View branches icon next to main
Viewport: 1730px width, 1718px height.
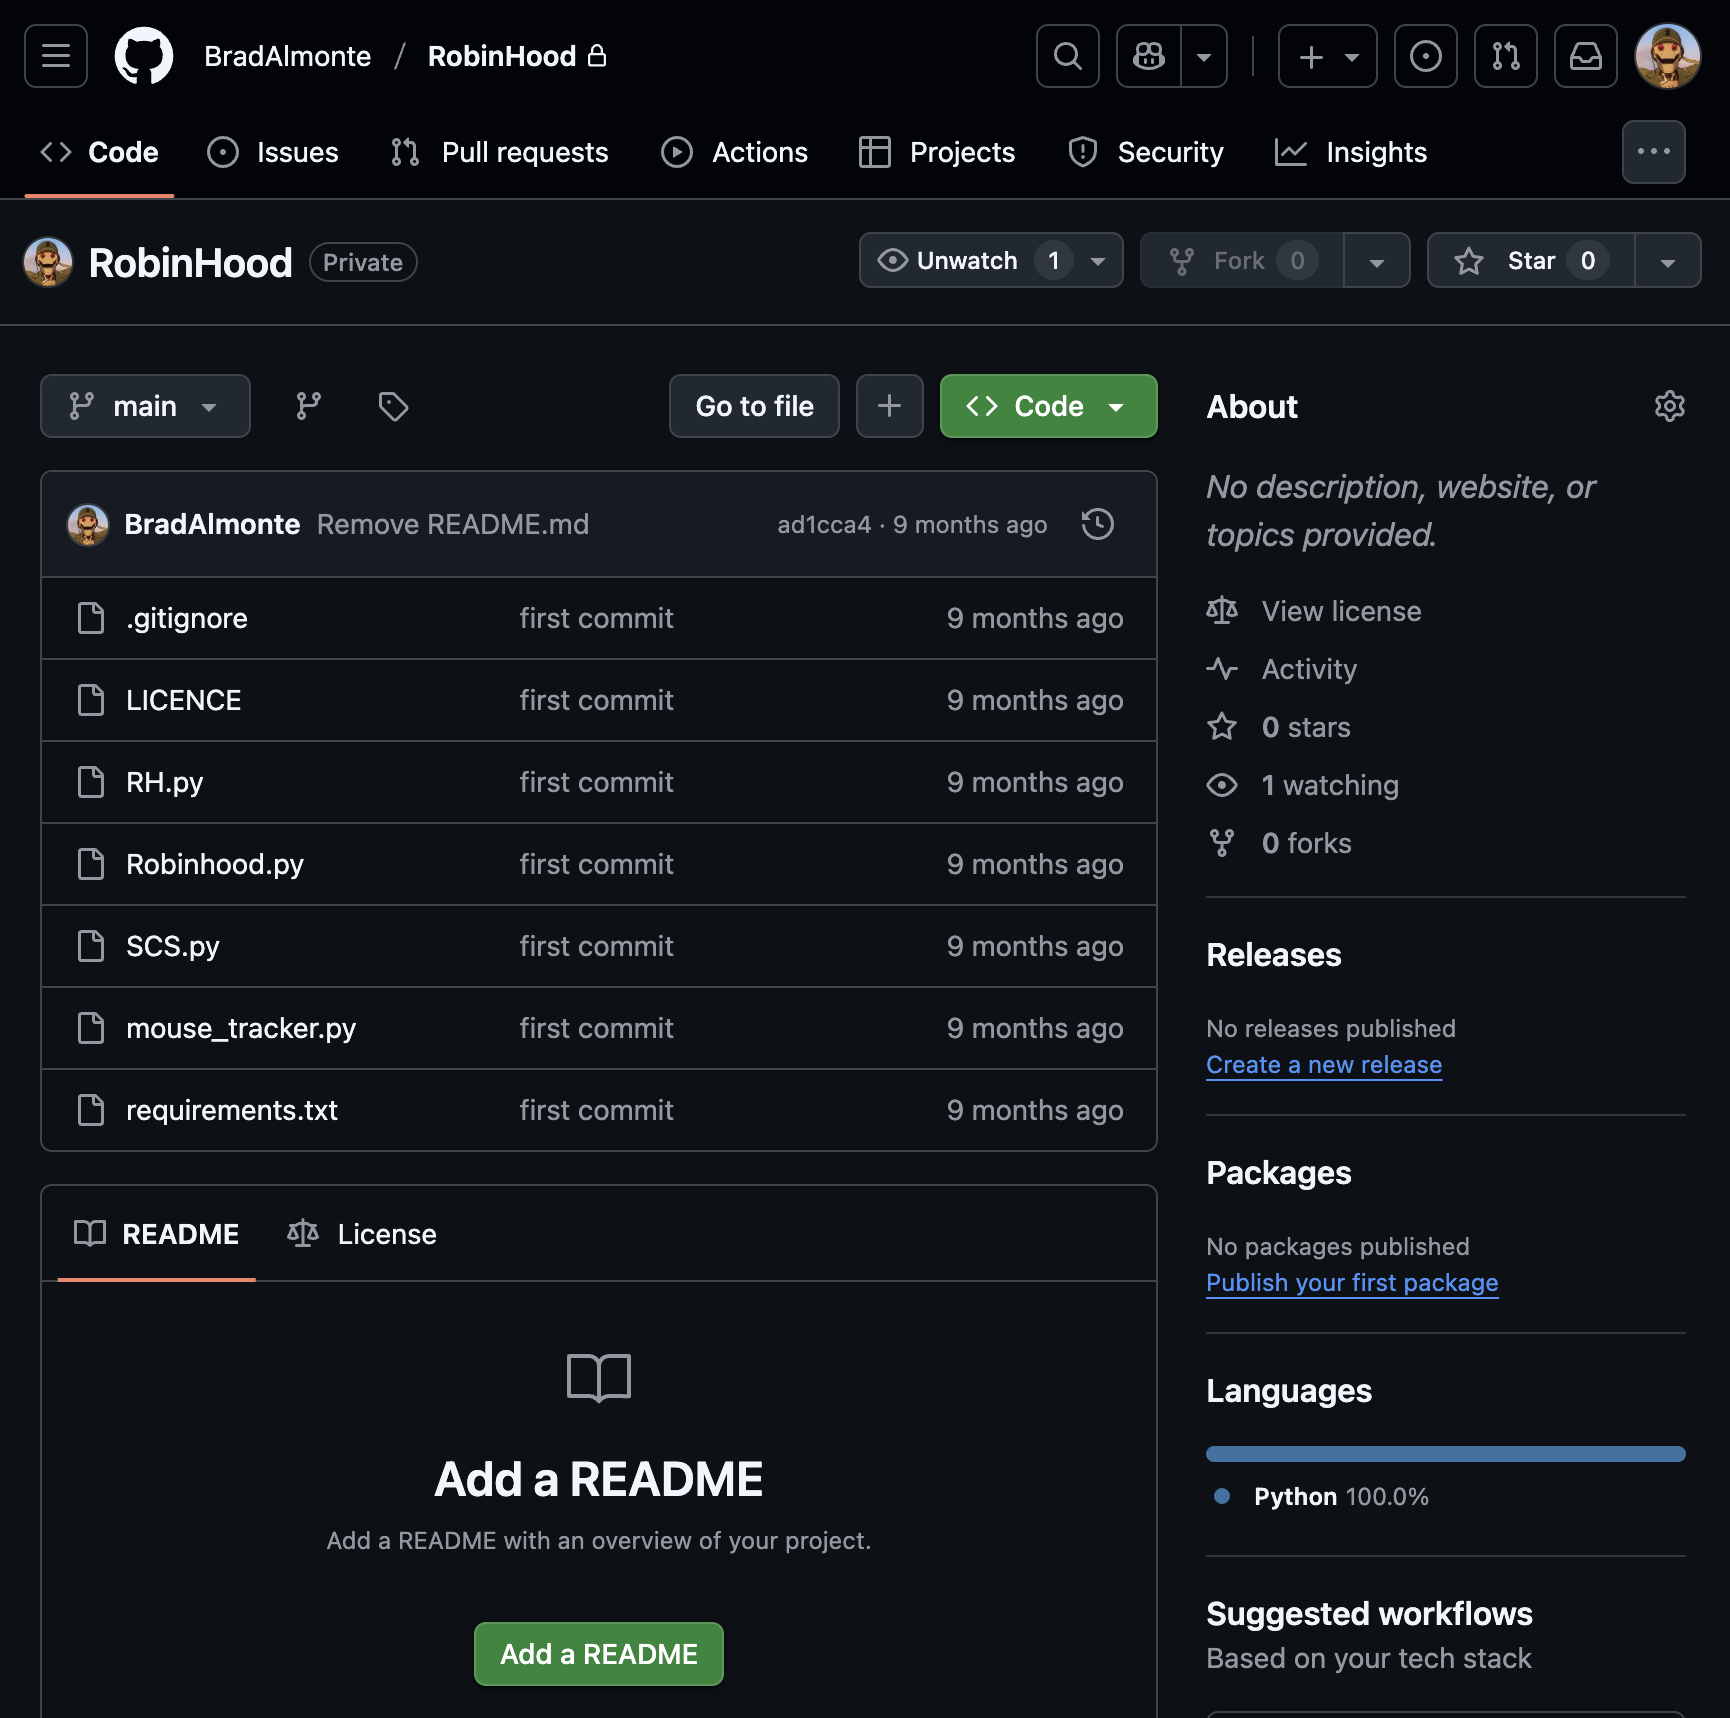click(x=308, y=406)
